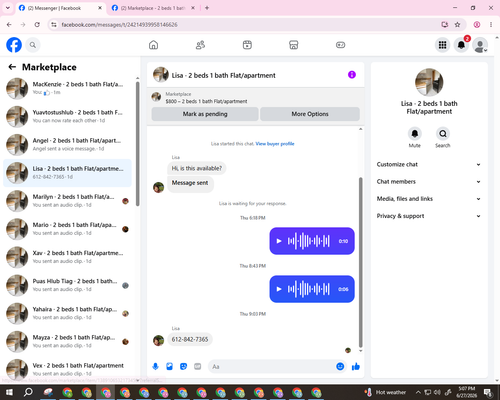
Task: Expand the Customize chat section
Action: tap(429, 164)
